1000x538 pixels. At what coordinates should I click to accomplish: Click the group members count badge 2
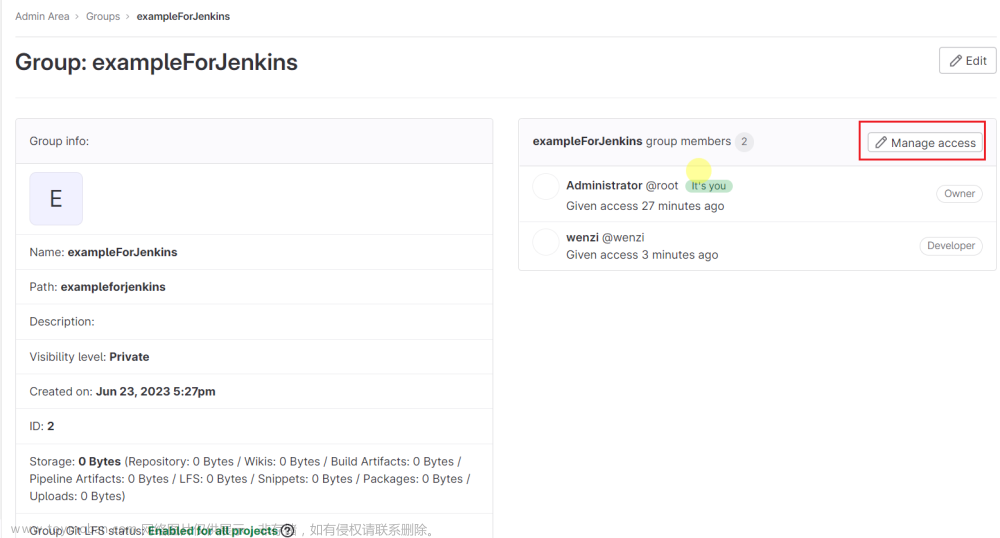coord(744,142)
